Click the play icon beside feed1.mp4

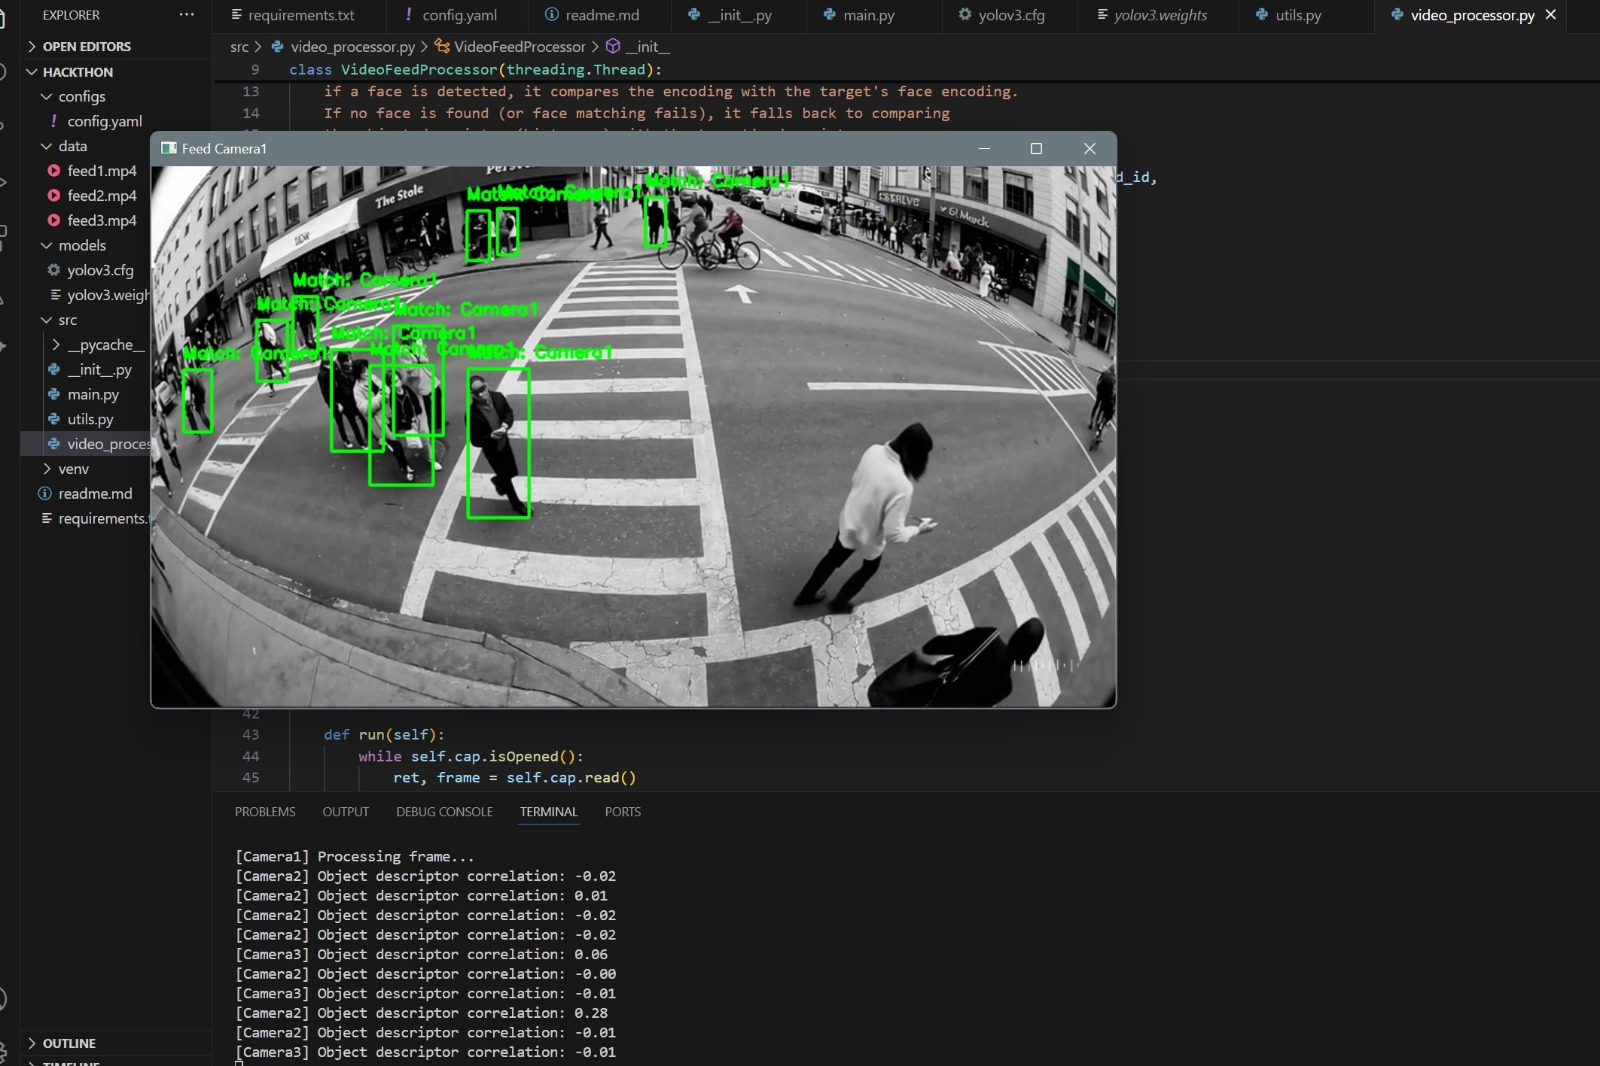pyautogui.click(x=53, y=170)
